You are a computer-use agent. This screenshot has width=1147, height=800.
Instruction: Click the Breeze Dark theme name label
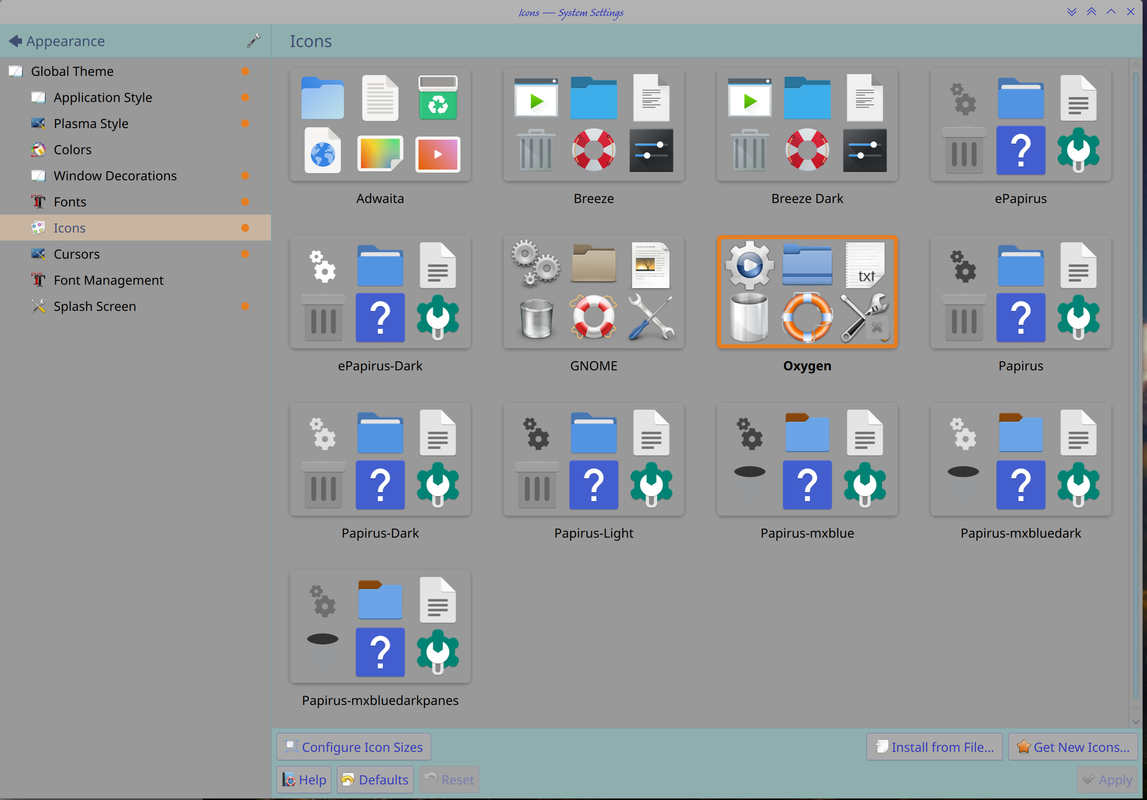coord(807,198)
